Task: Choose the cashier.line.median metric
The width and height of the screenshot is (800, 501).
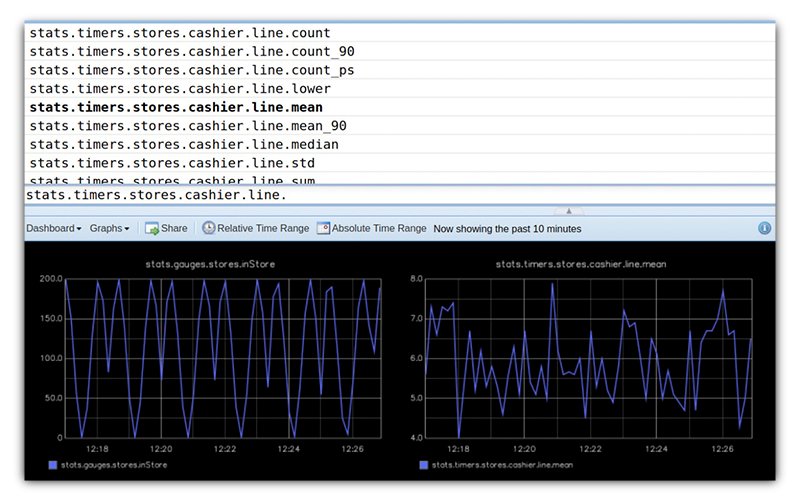Action: 183,144
